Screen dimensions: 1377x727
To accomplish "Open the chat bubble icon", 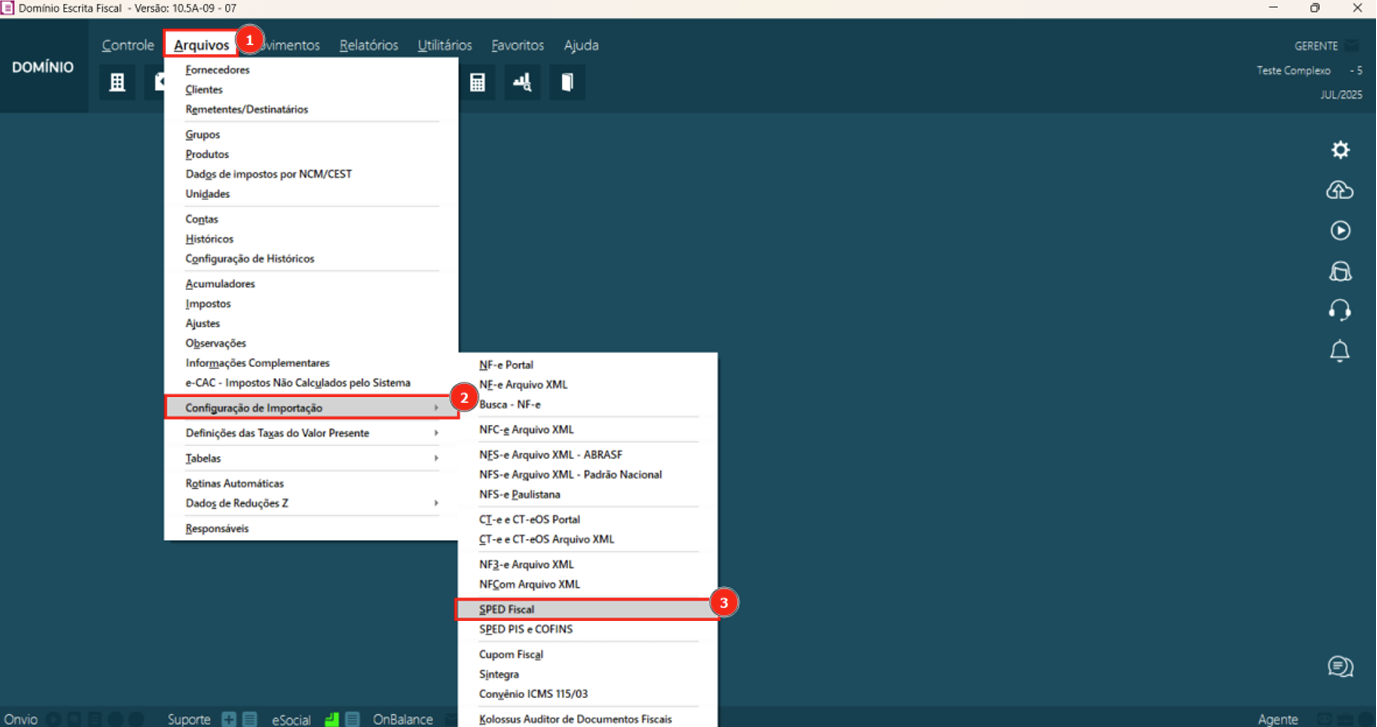I will coord(1340,667).
